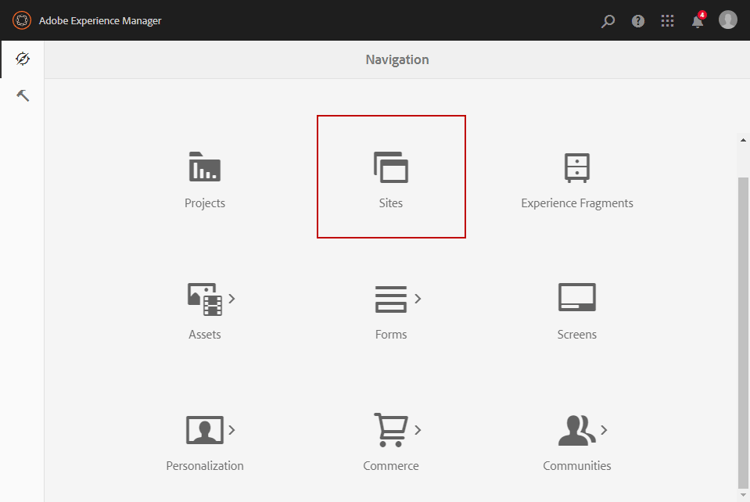Click the Projects label

[x=205, y=203]
